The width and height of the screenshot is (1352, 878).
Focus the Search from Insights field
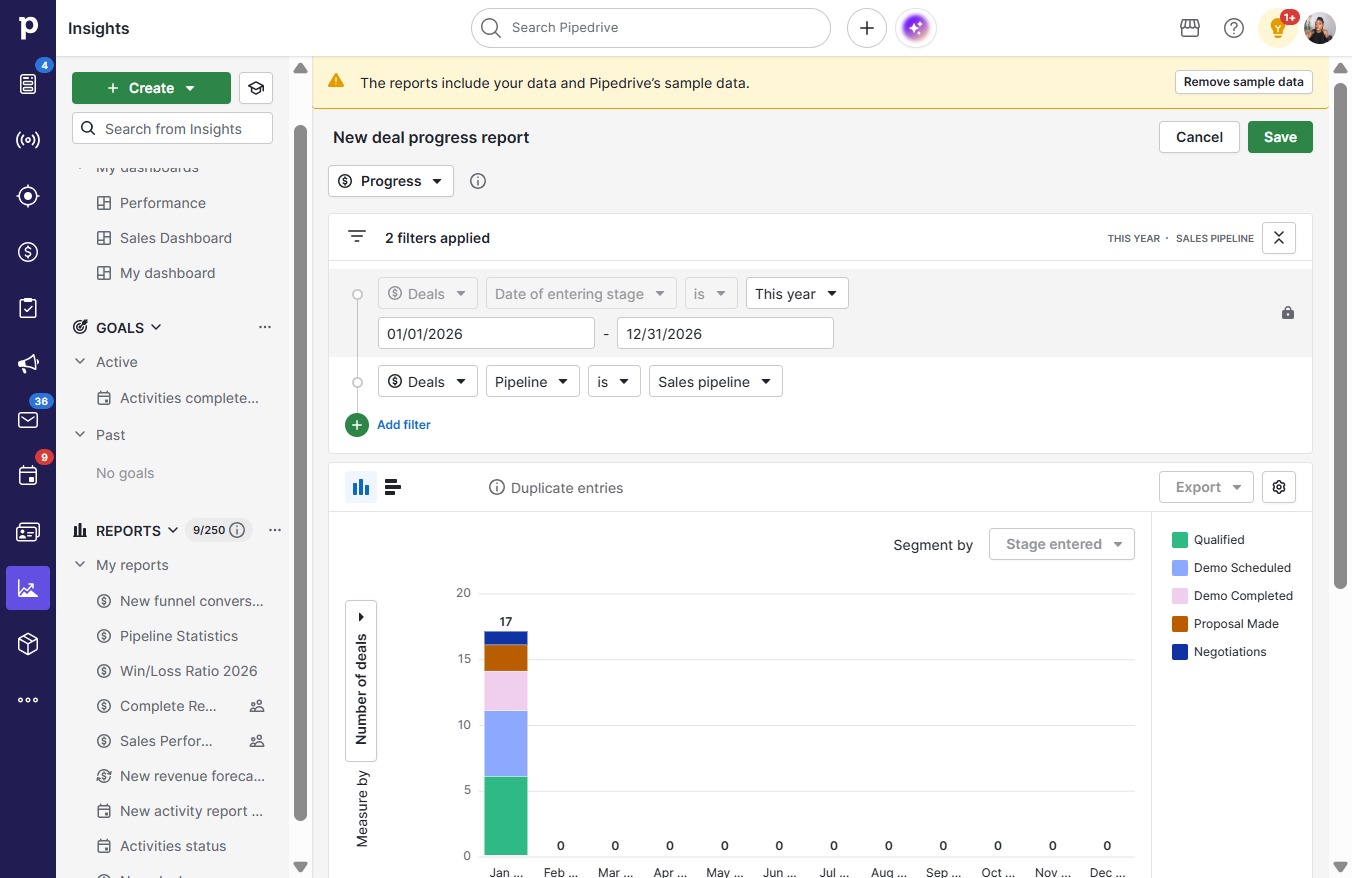[172, 128]
